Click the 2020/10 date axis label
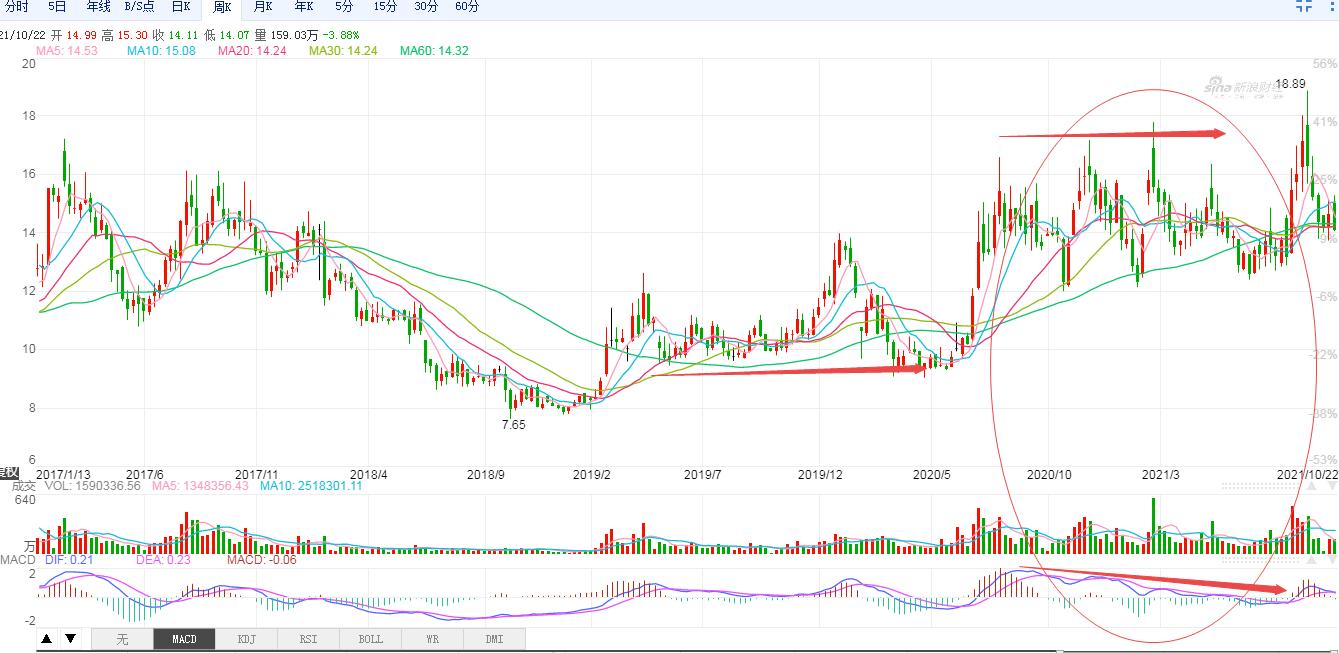 point(1051,474)
